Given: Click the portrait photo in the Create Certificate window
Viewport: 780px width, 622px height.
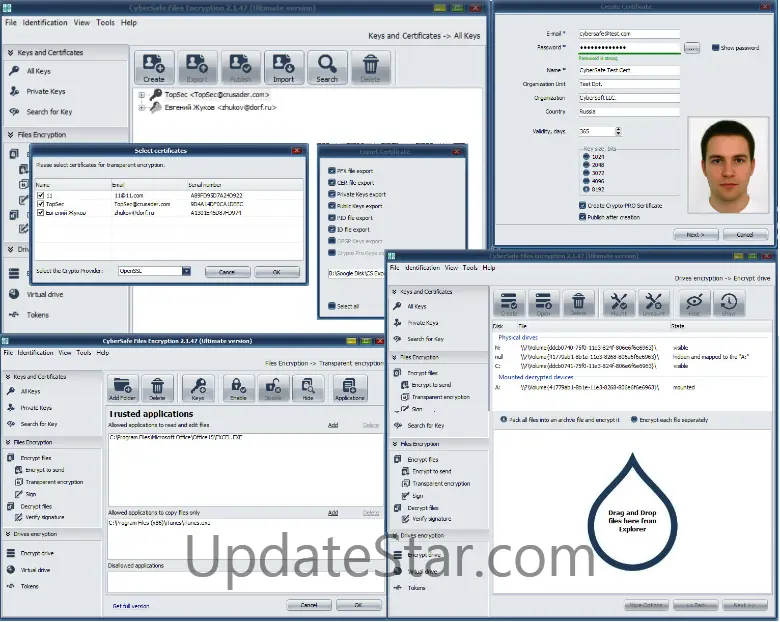Looking at the screenshot, I should pyautogui.click(x=729, y=165).
